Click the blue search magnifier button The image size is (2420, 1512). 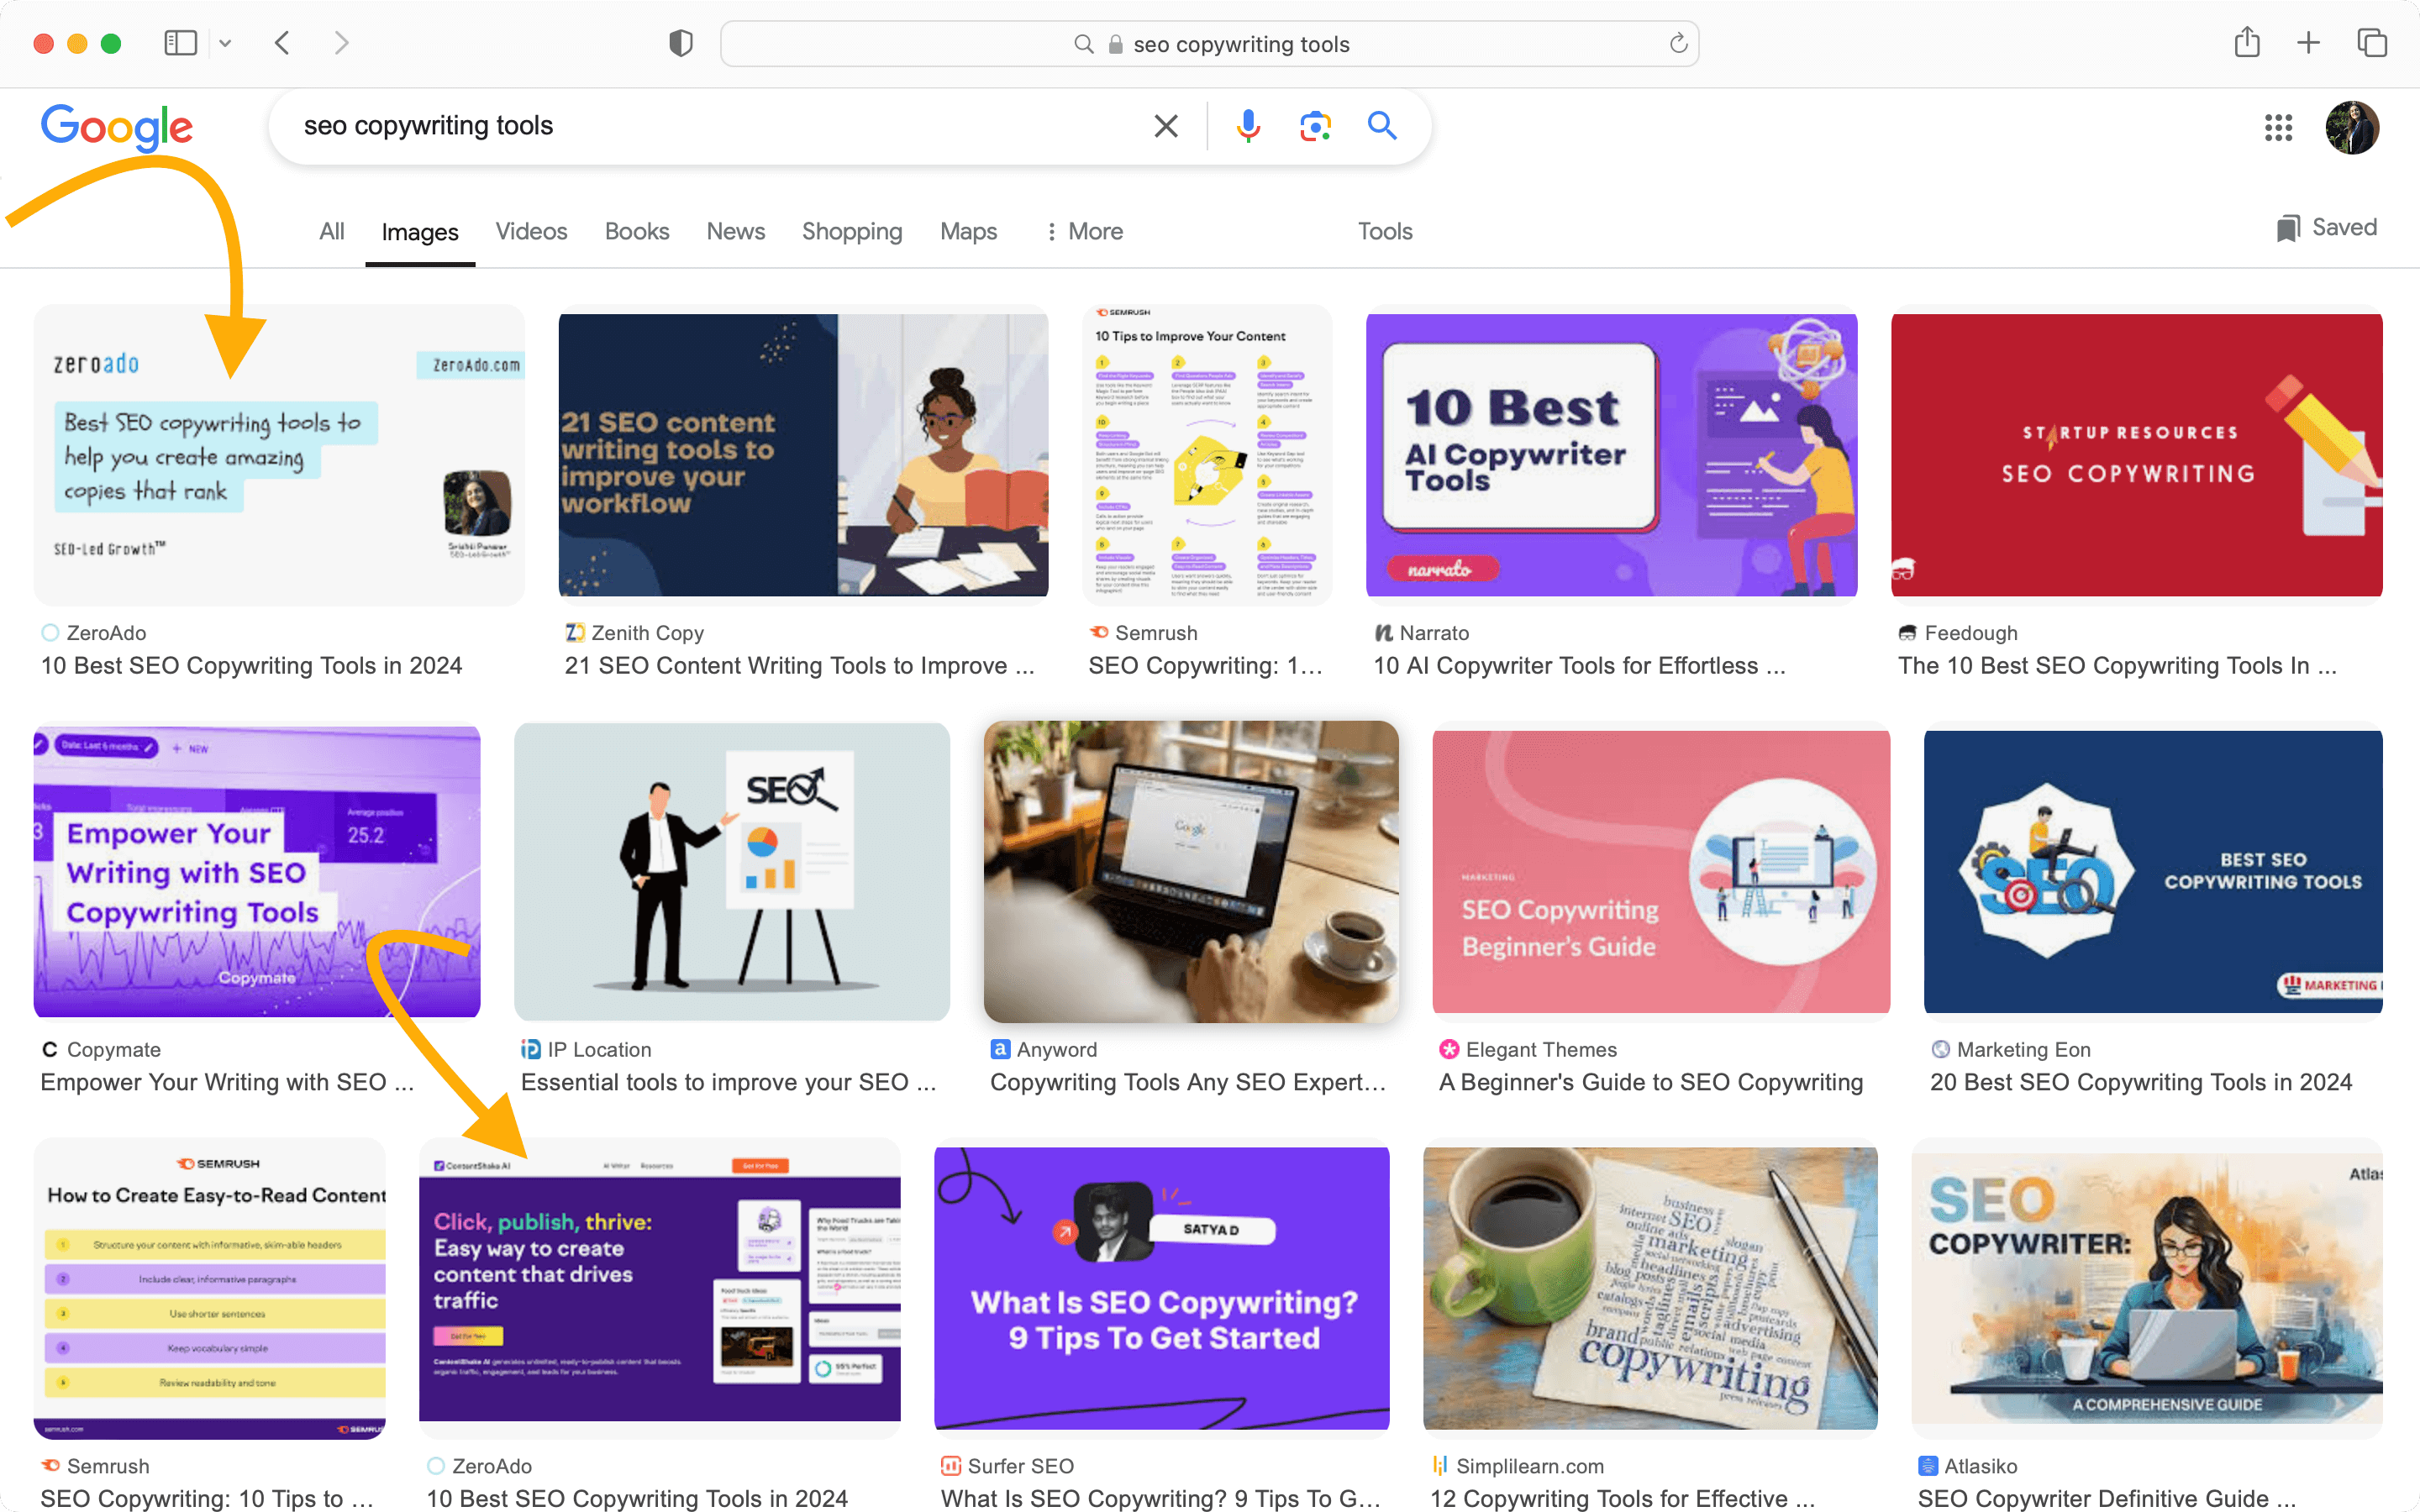(1382, 126)
